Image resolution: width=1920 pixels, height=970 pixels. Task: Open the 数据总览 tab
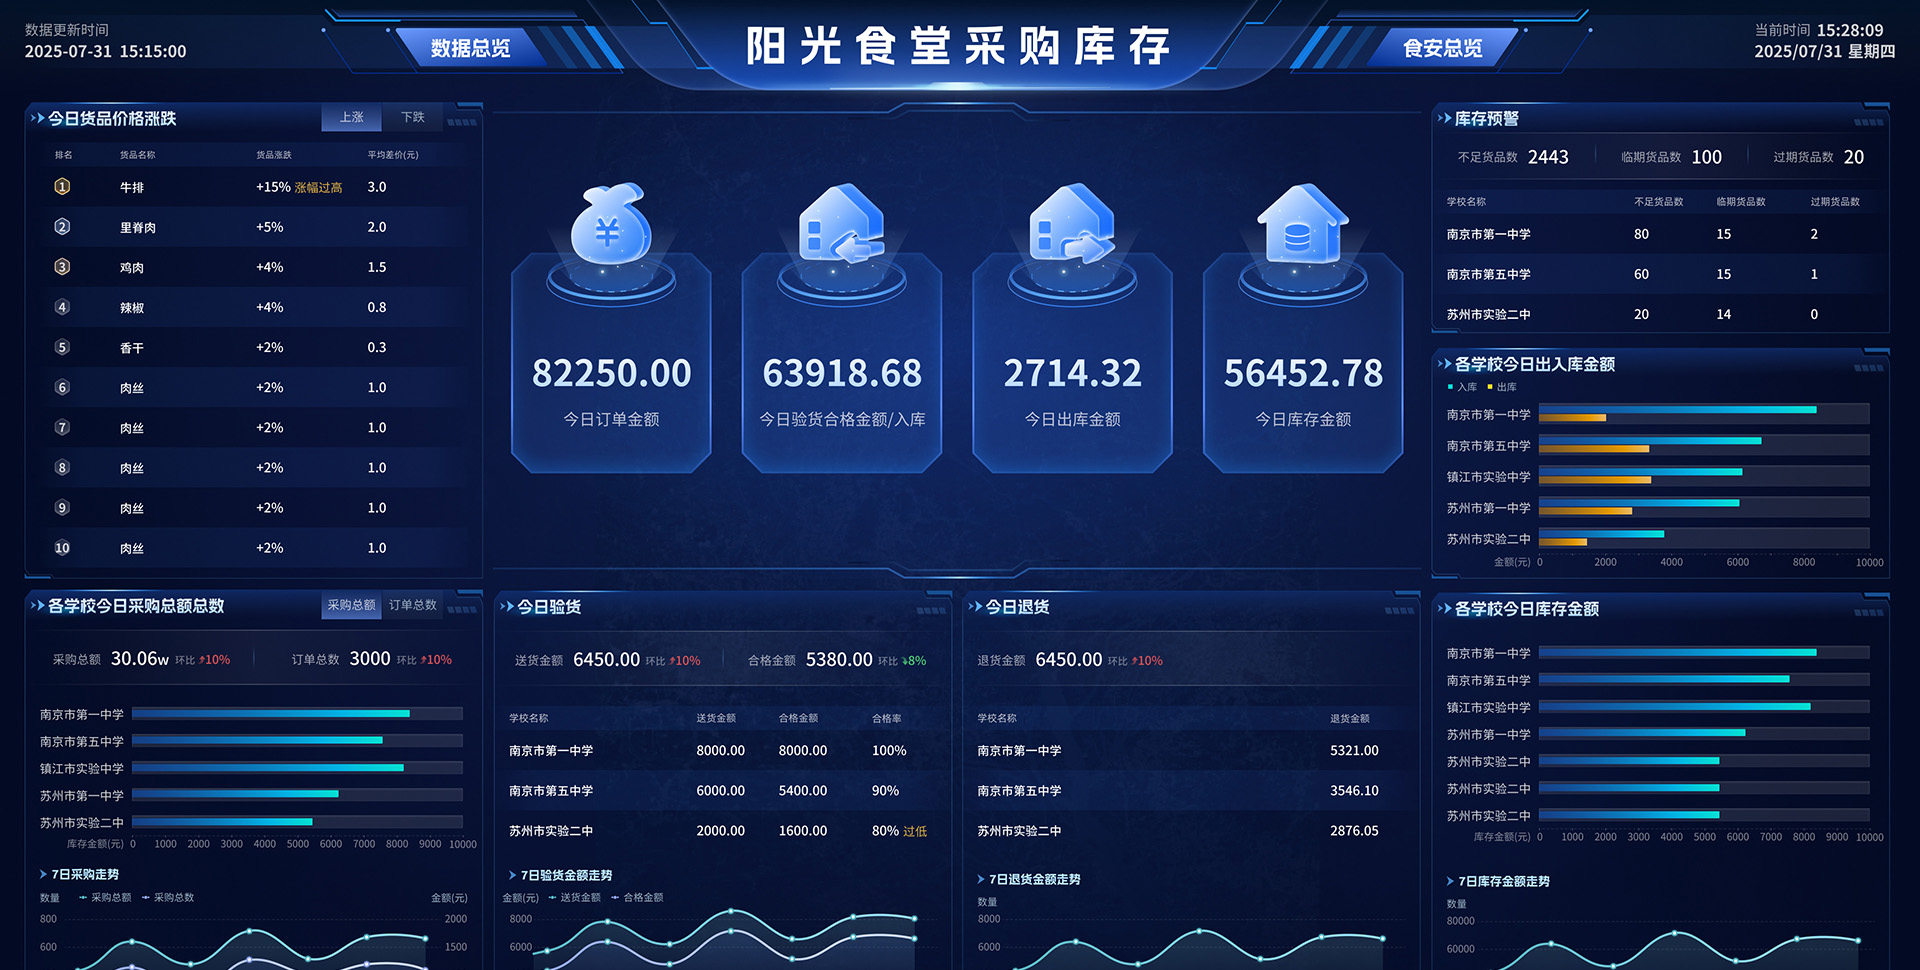tap(473, 46)
